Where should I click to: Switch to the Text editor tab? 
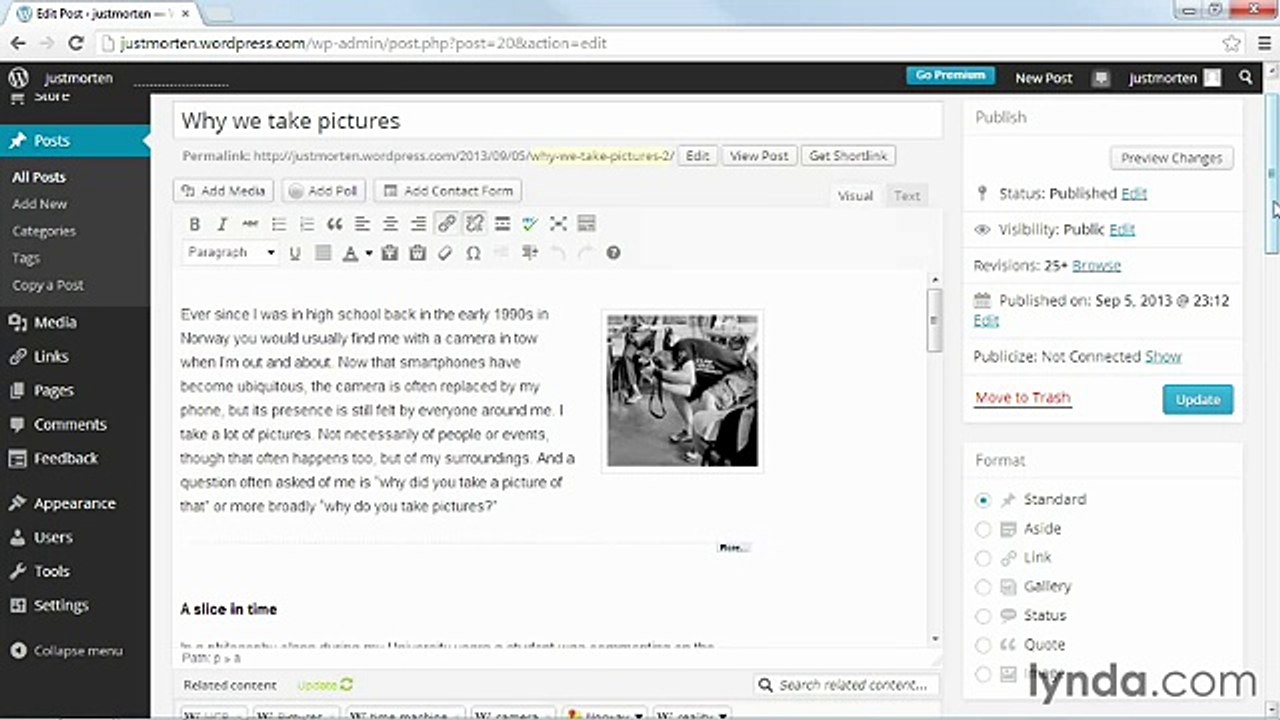click(907, 196)
